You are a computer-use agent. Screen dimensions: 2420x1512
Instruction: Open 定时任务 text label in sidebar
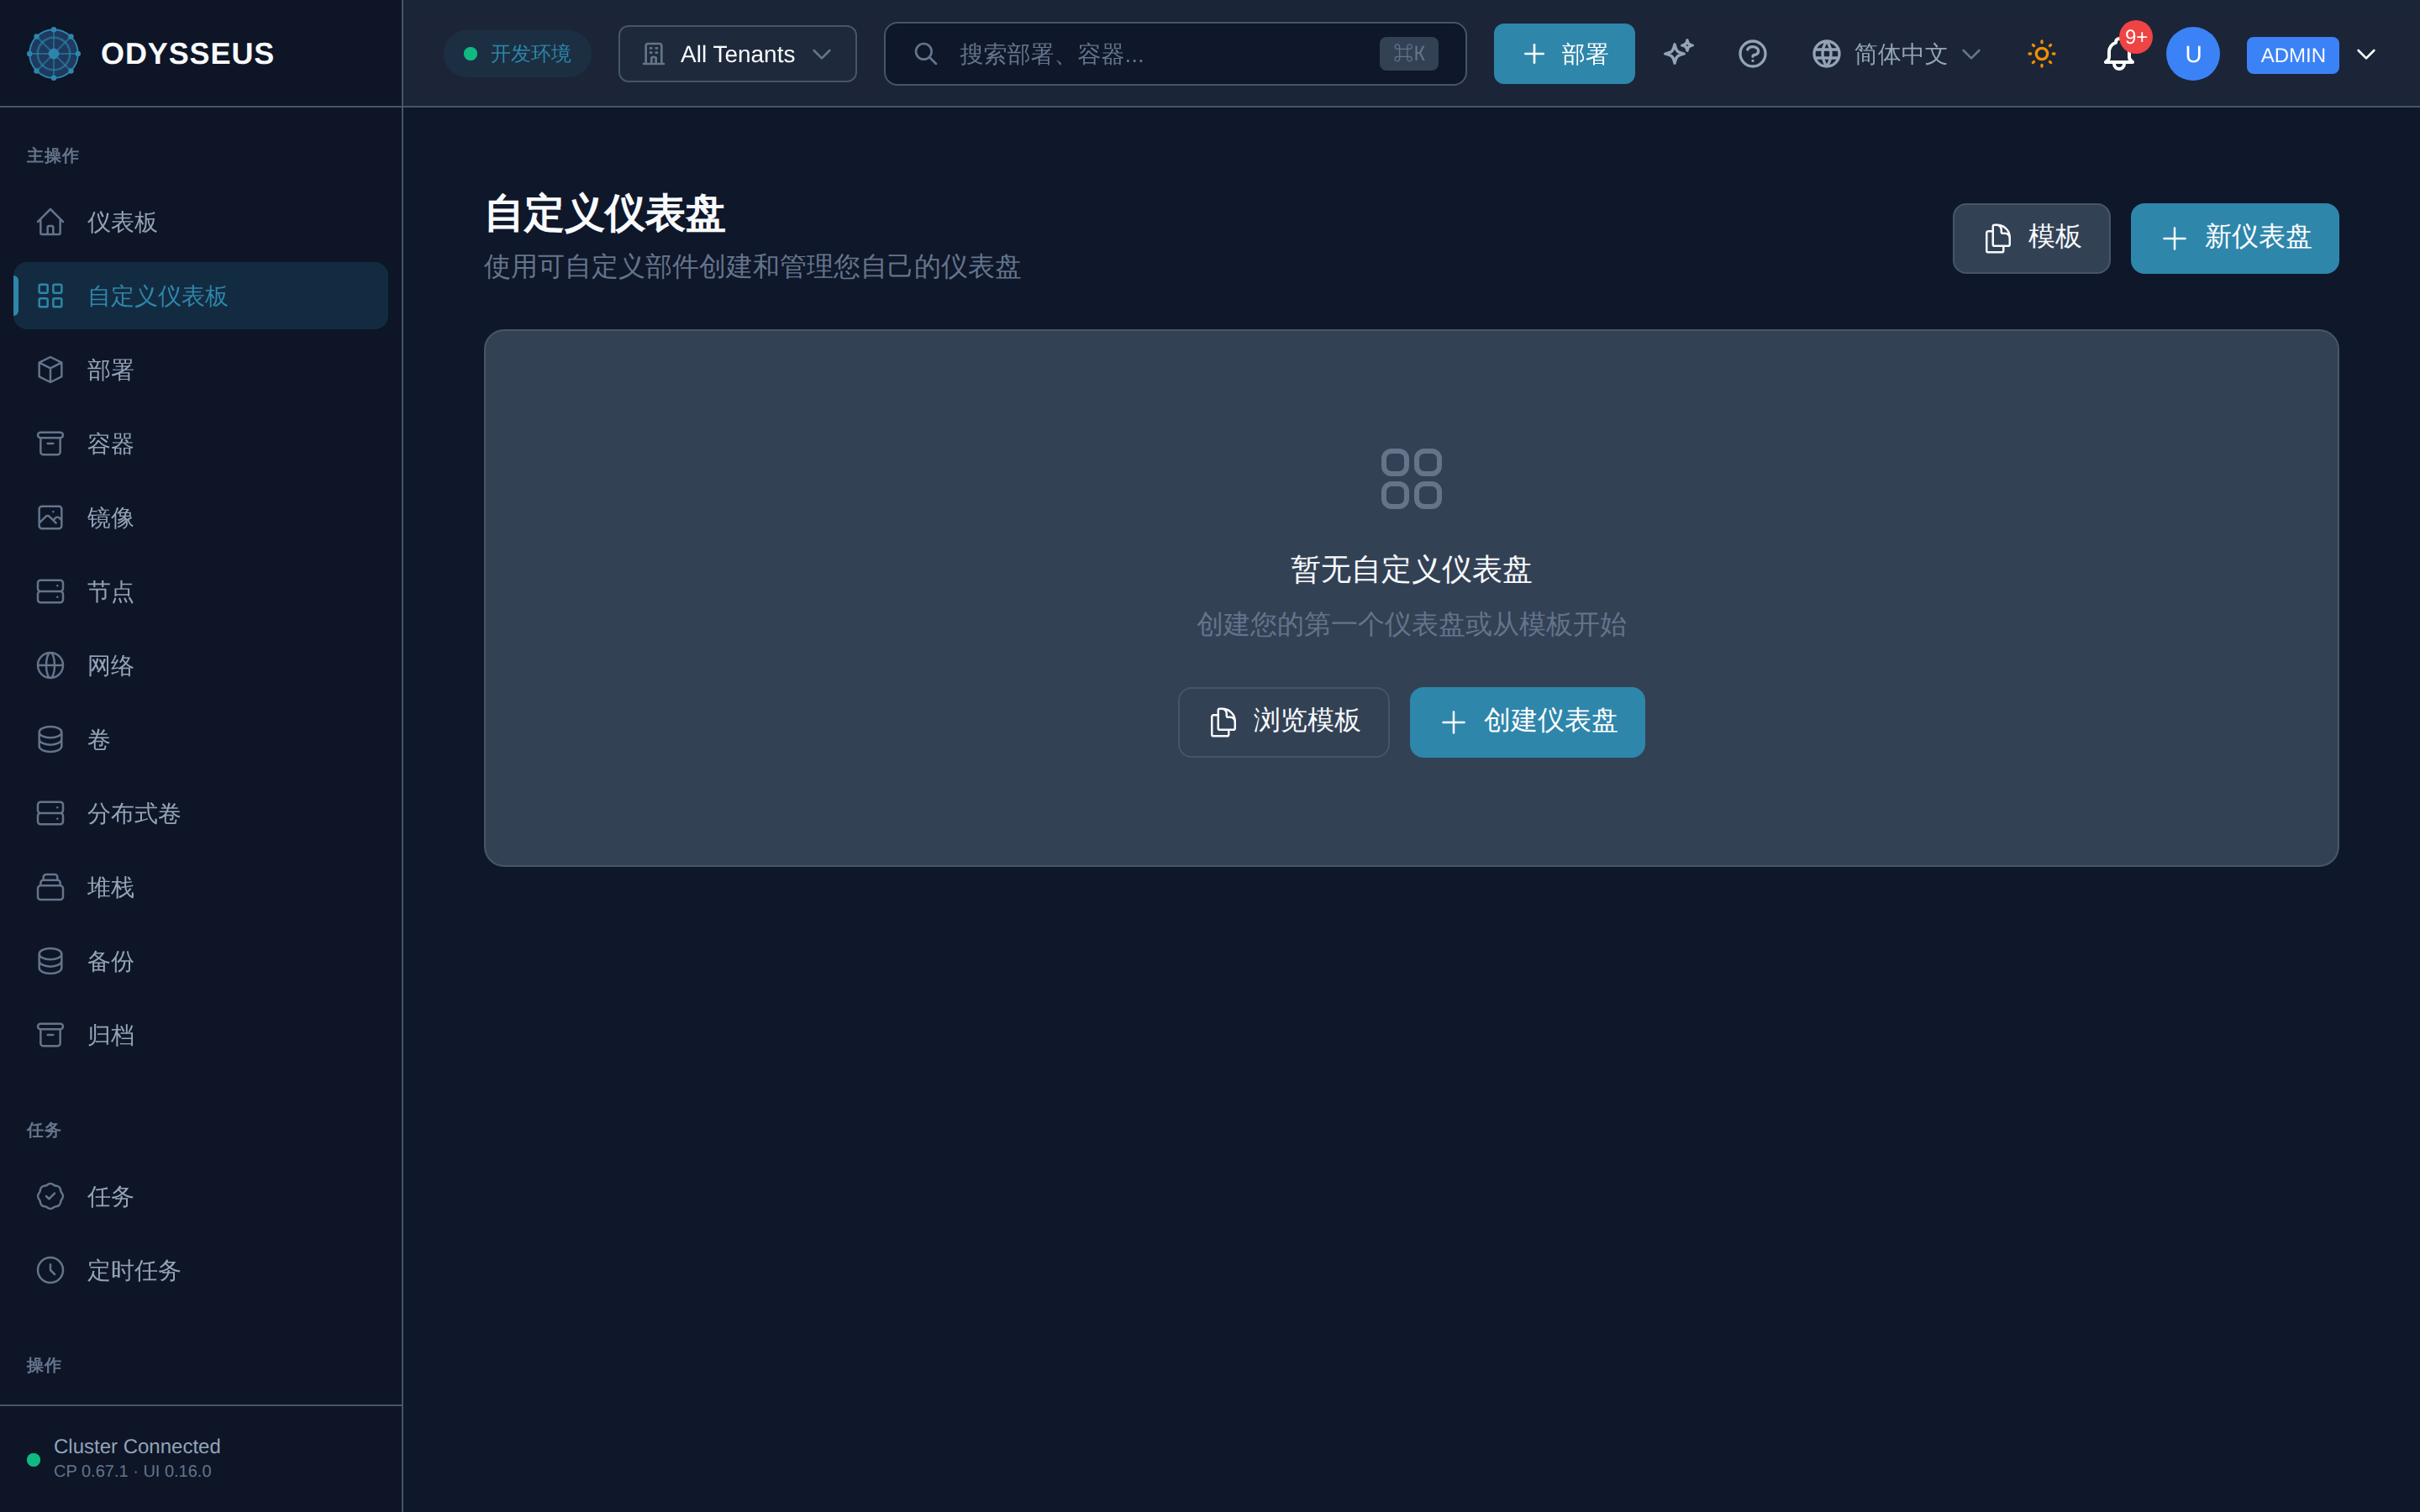133,1271
